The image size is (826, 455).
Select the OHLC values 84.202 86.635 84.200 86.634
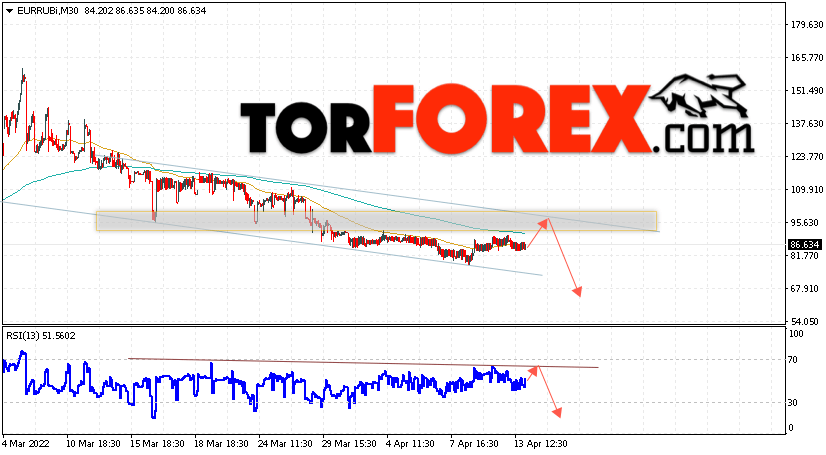coord(145,11)
